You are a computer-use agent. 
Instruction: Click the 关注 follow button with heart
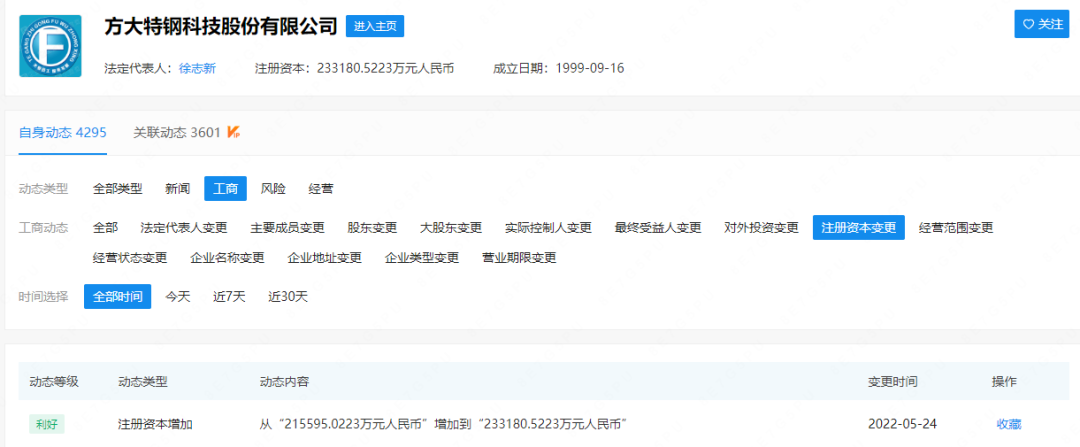[x=1041, y=24]
